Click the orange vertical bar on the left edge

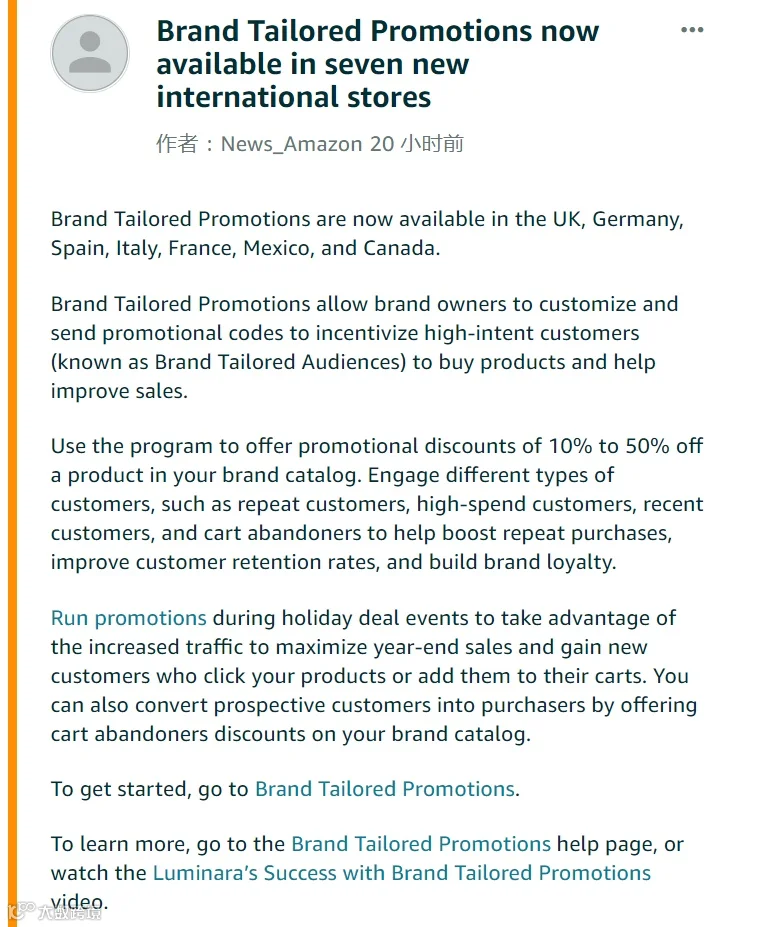pos(12,464)
